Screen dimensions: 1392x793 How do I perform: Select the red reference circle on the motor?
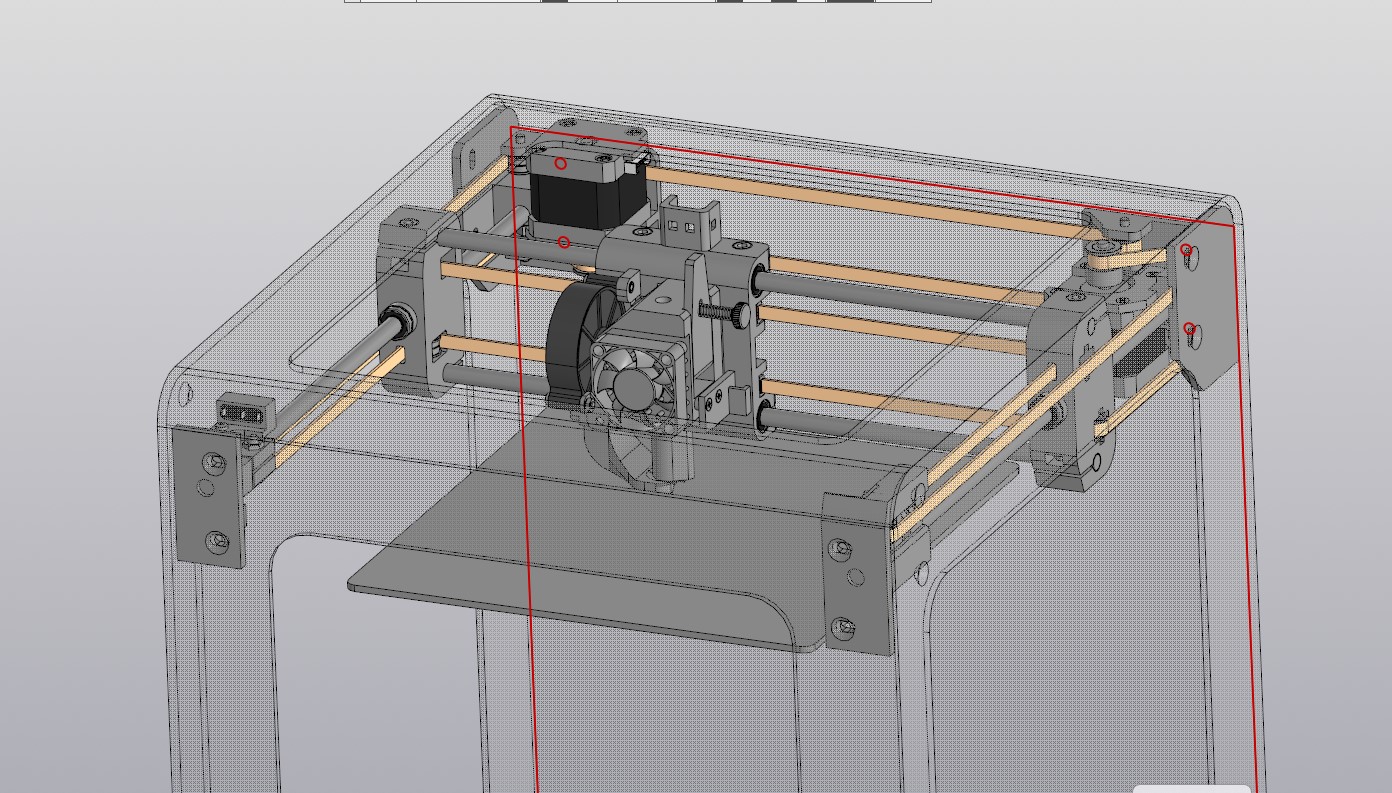(x=561, y=162)
